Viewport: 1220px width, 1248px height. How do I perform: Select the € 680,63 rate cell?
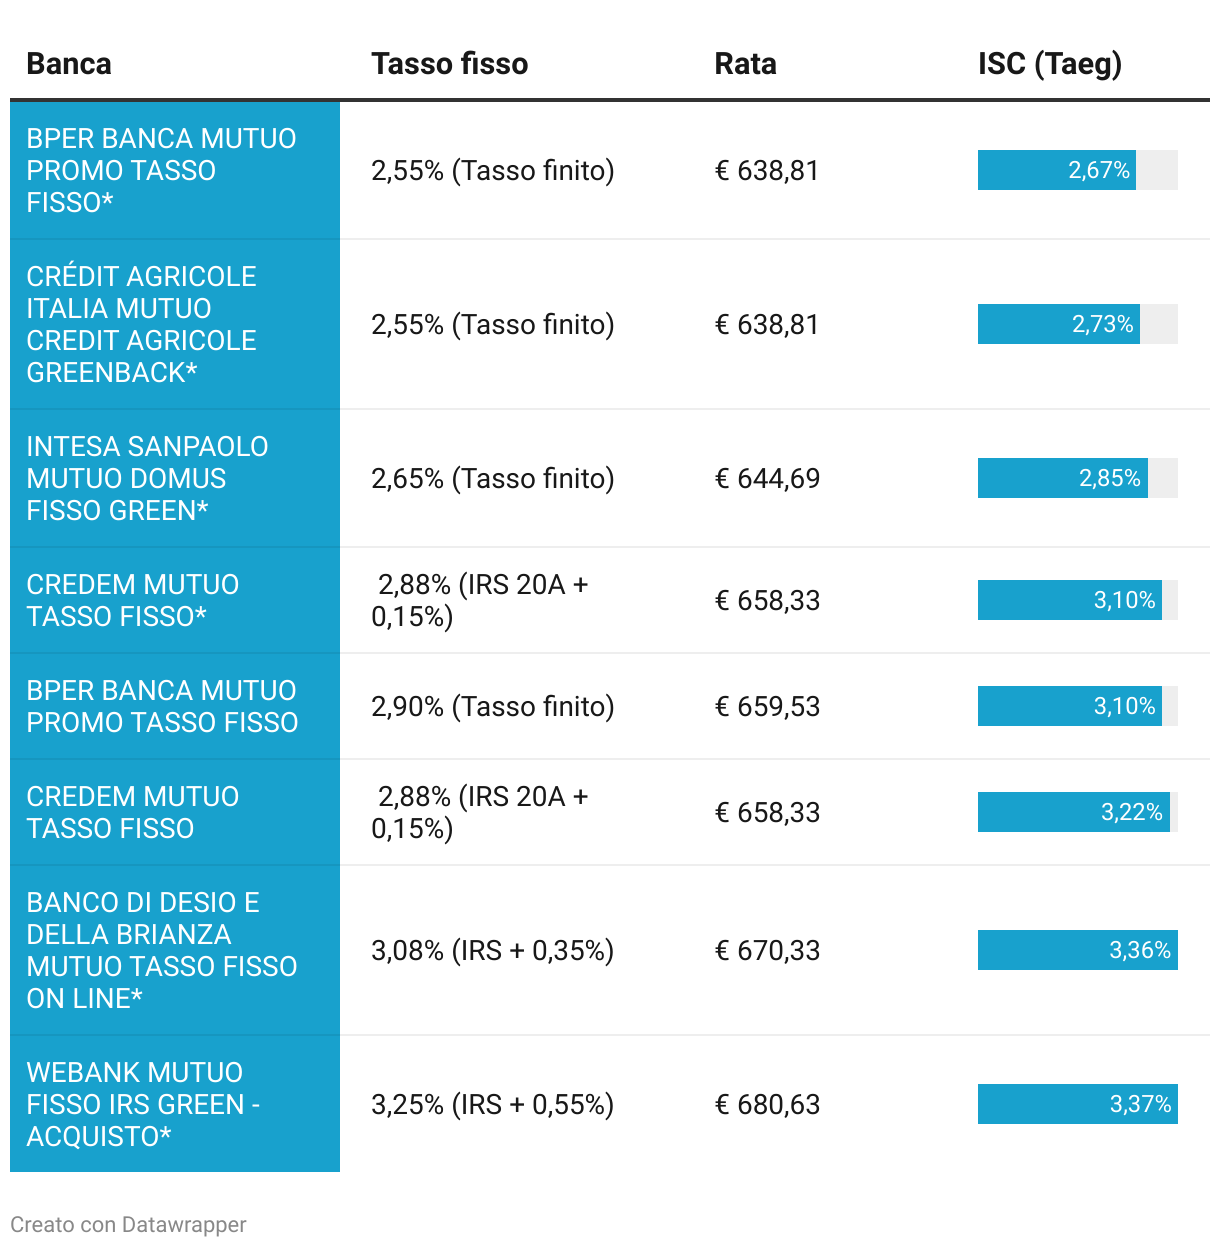tap(767, 1104)
